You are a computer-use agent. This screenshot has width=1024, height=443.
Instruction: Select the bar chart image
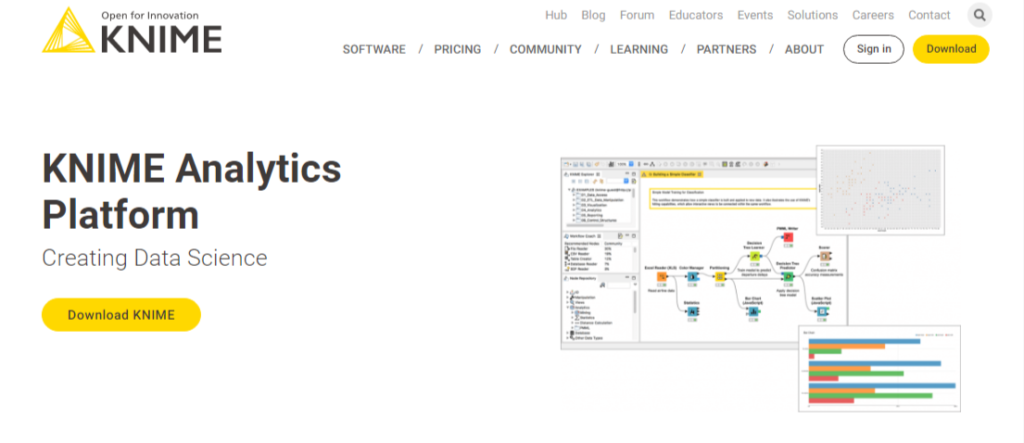(x=880, y=369)
